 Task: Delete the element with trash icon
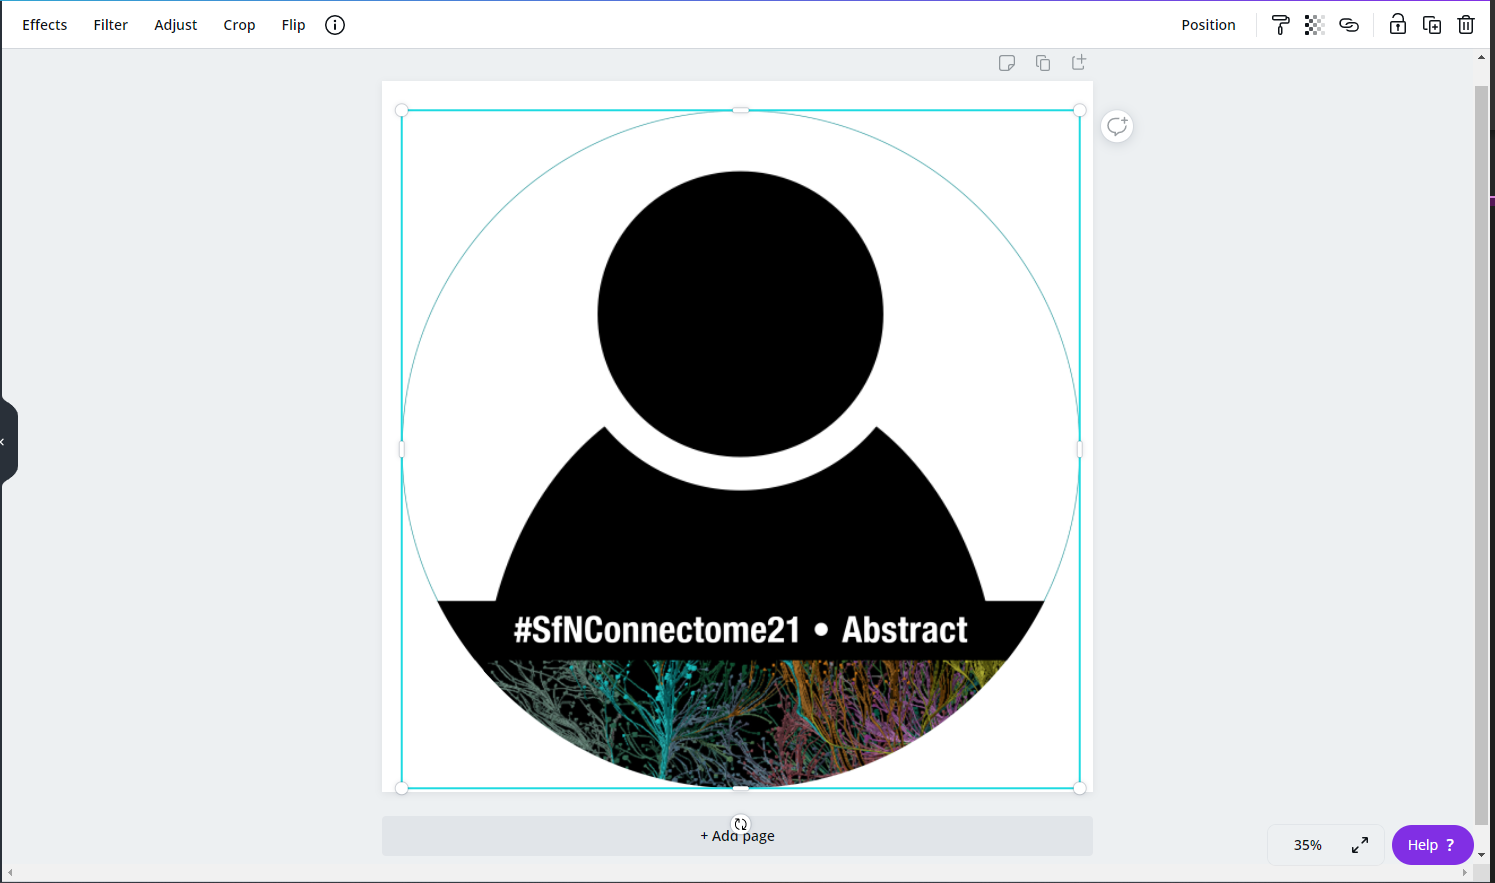[1466, 25]
